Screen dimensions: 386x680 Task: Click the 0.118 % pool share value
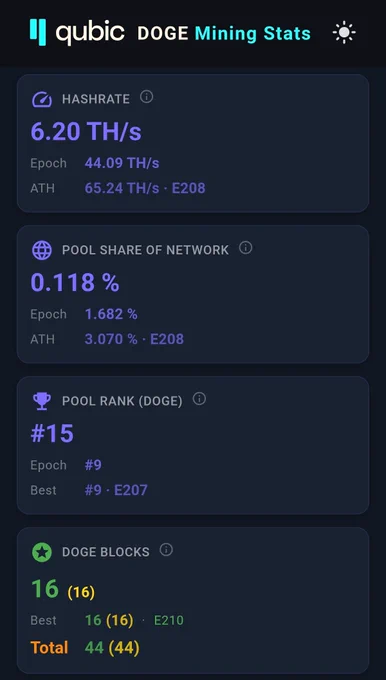[75, 282]
